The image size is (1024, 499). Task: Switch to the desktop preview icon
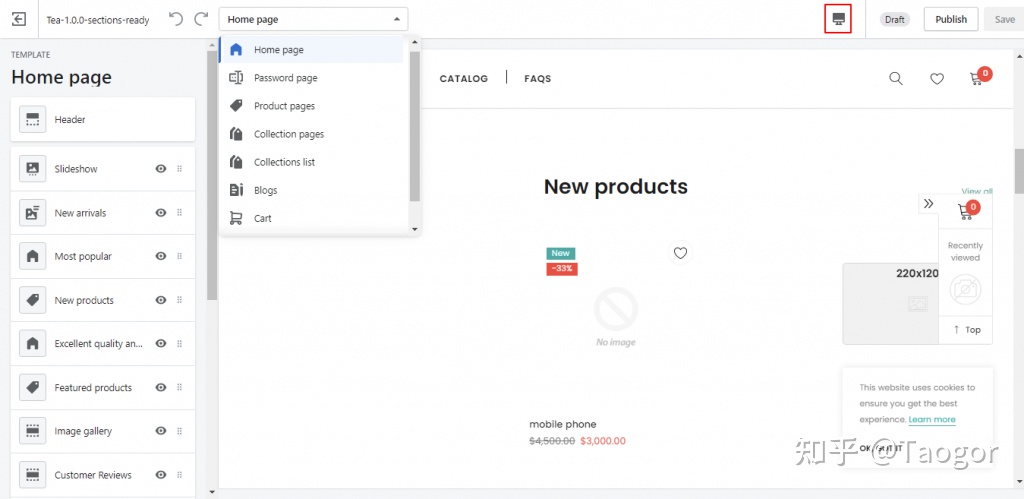[x=838, y=19]
